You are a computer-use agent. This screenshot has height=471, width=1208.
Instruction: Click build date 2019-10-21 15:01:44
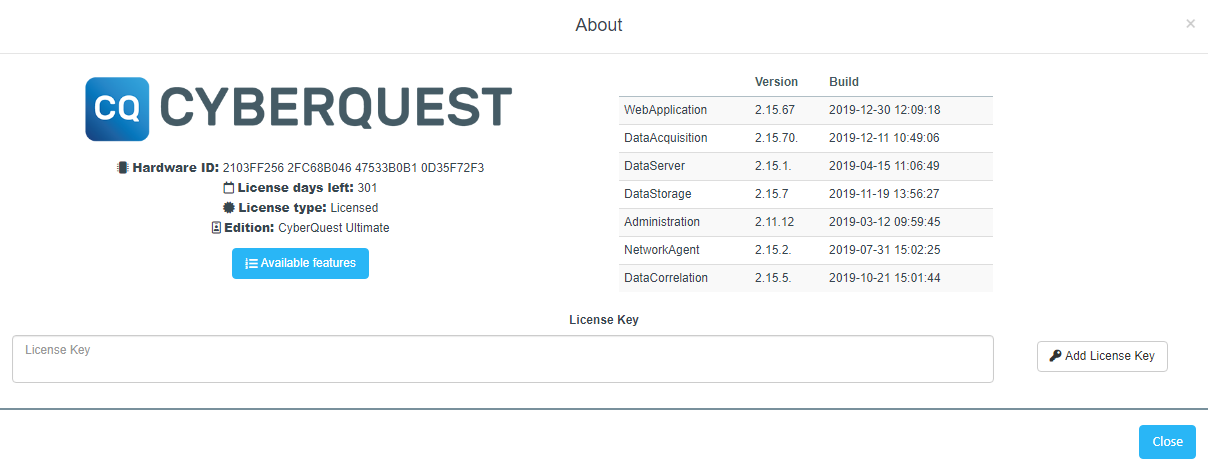pyautogui.click(x=884, y=278)
